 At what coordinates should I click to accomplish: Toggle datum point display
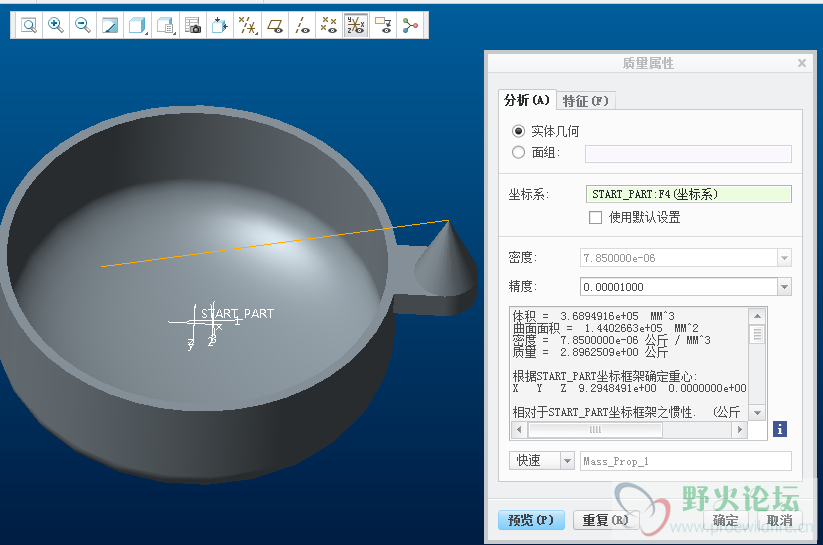(x=329, y=25)
